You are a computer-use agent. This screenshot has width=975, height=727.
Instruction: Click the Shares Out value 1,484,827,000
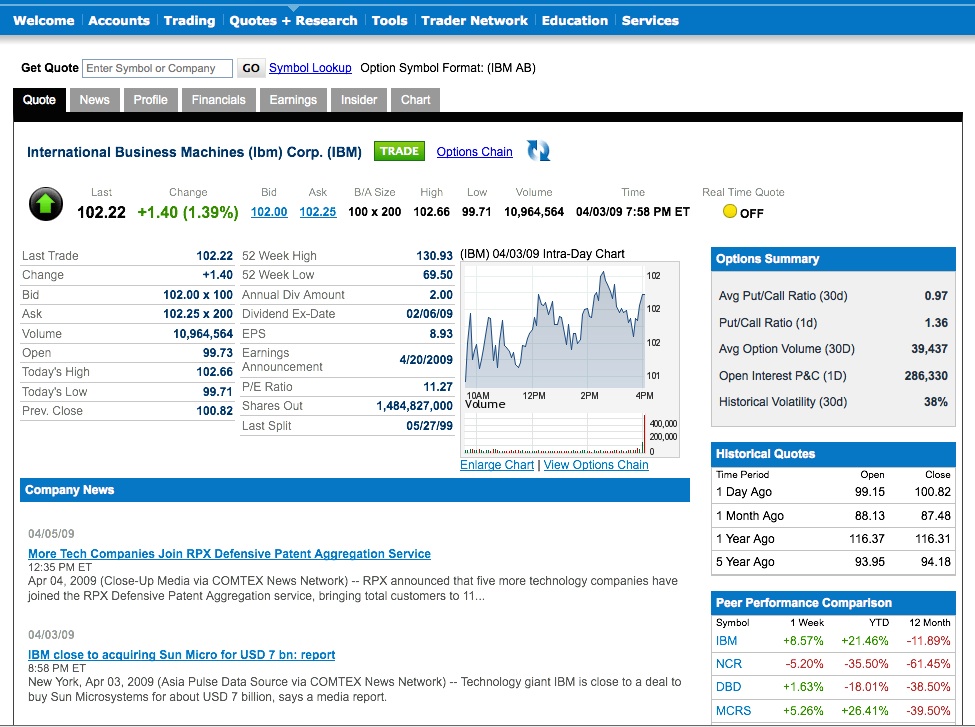415,406
